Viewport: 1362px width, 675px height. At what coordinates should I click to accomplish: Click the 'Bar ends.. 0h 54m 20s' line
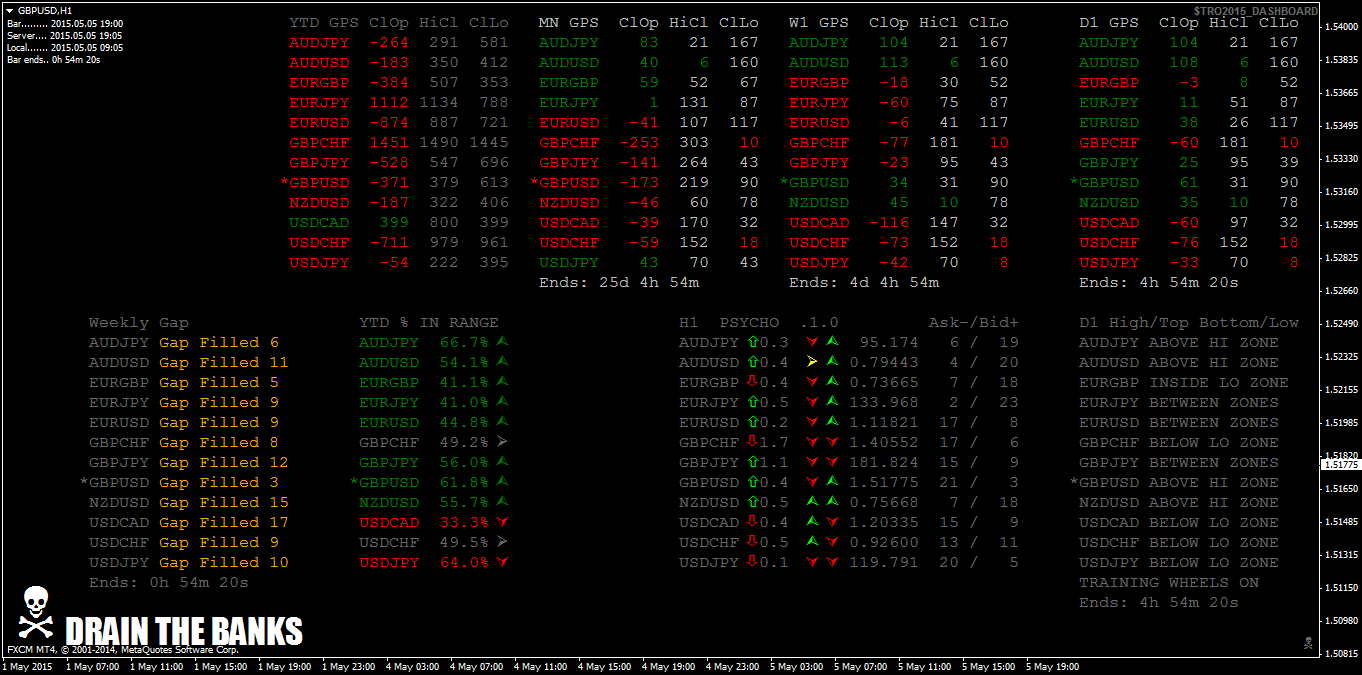tap(53, 59)
